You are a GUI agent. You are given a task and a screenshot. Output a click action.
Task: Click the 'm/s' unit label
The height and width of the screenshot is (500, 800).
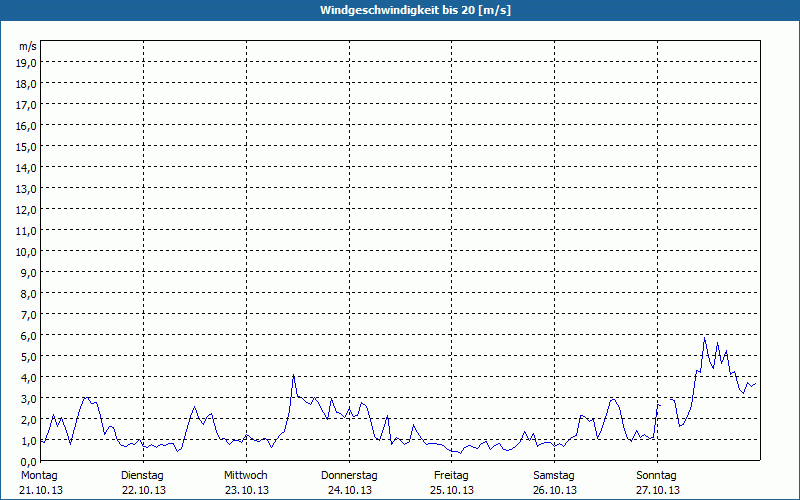pyautogui.click(x=28, y=46)
